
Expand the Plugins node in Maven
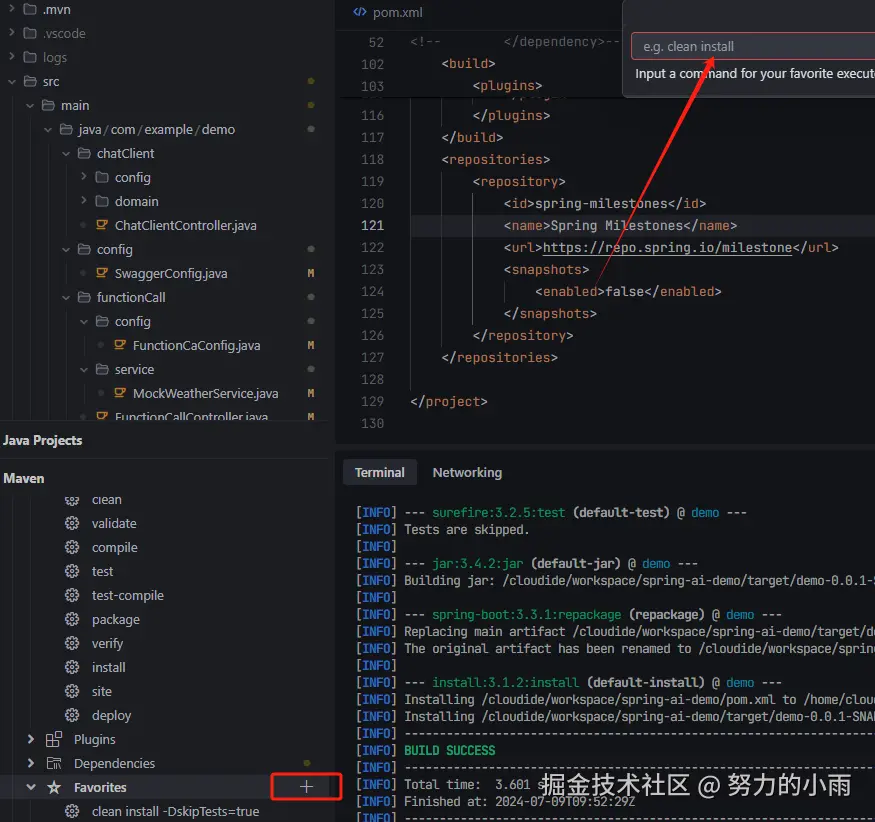pyautogui.click(x=31, y=739)
